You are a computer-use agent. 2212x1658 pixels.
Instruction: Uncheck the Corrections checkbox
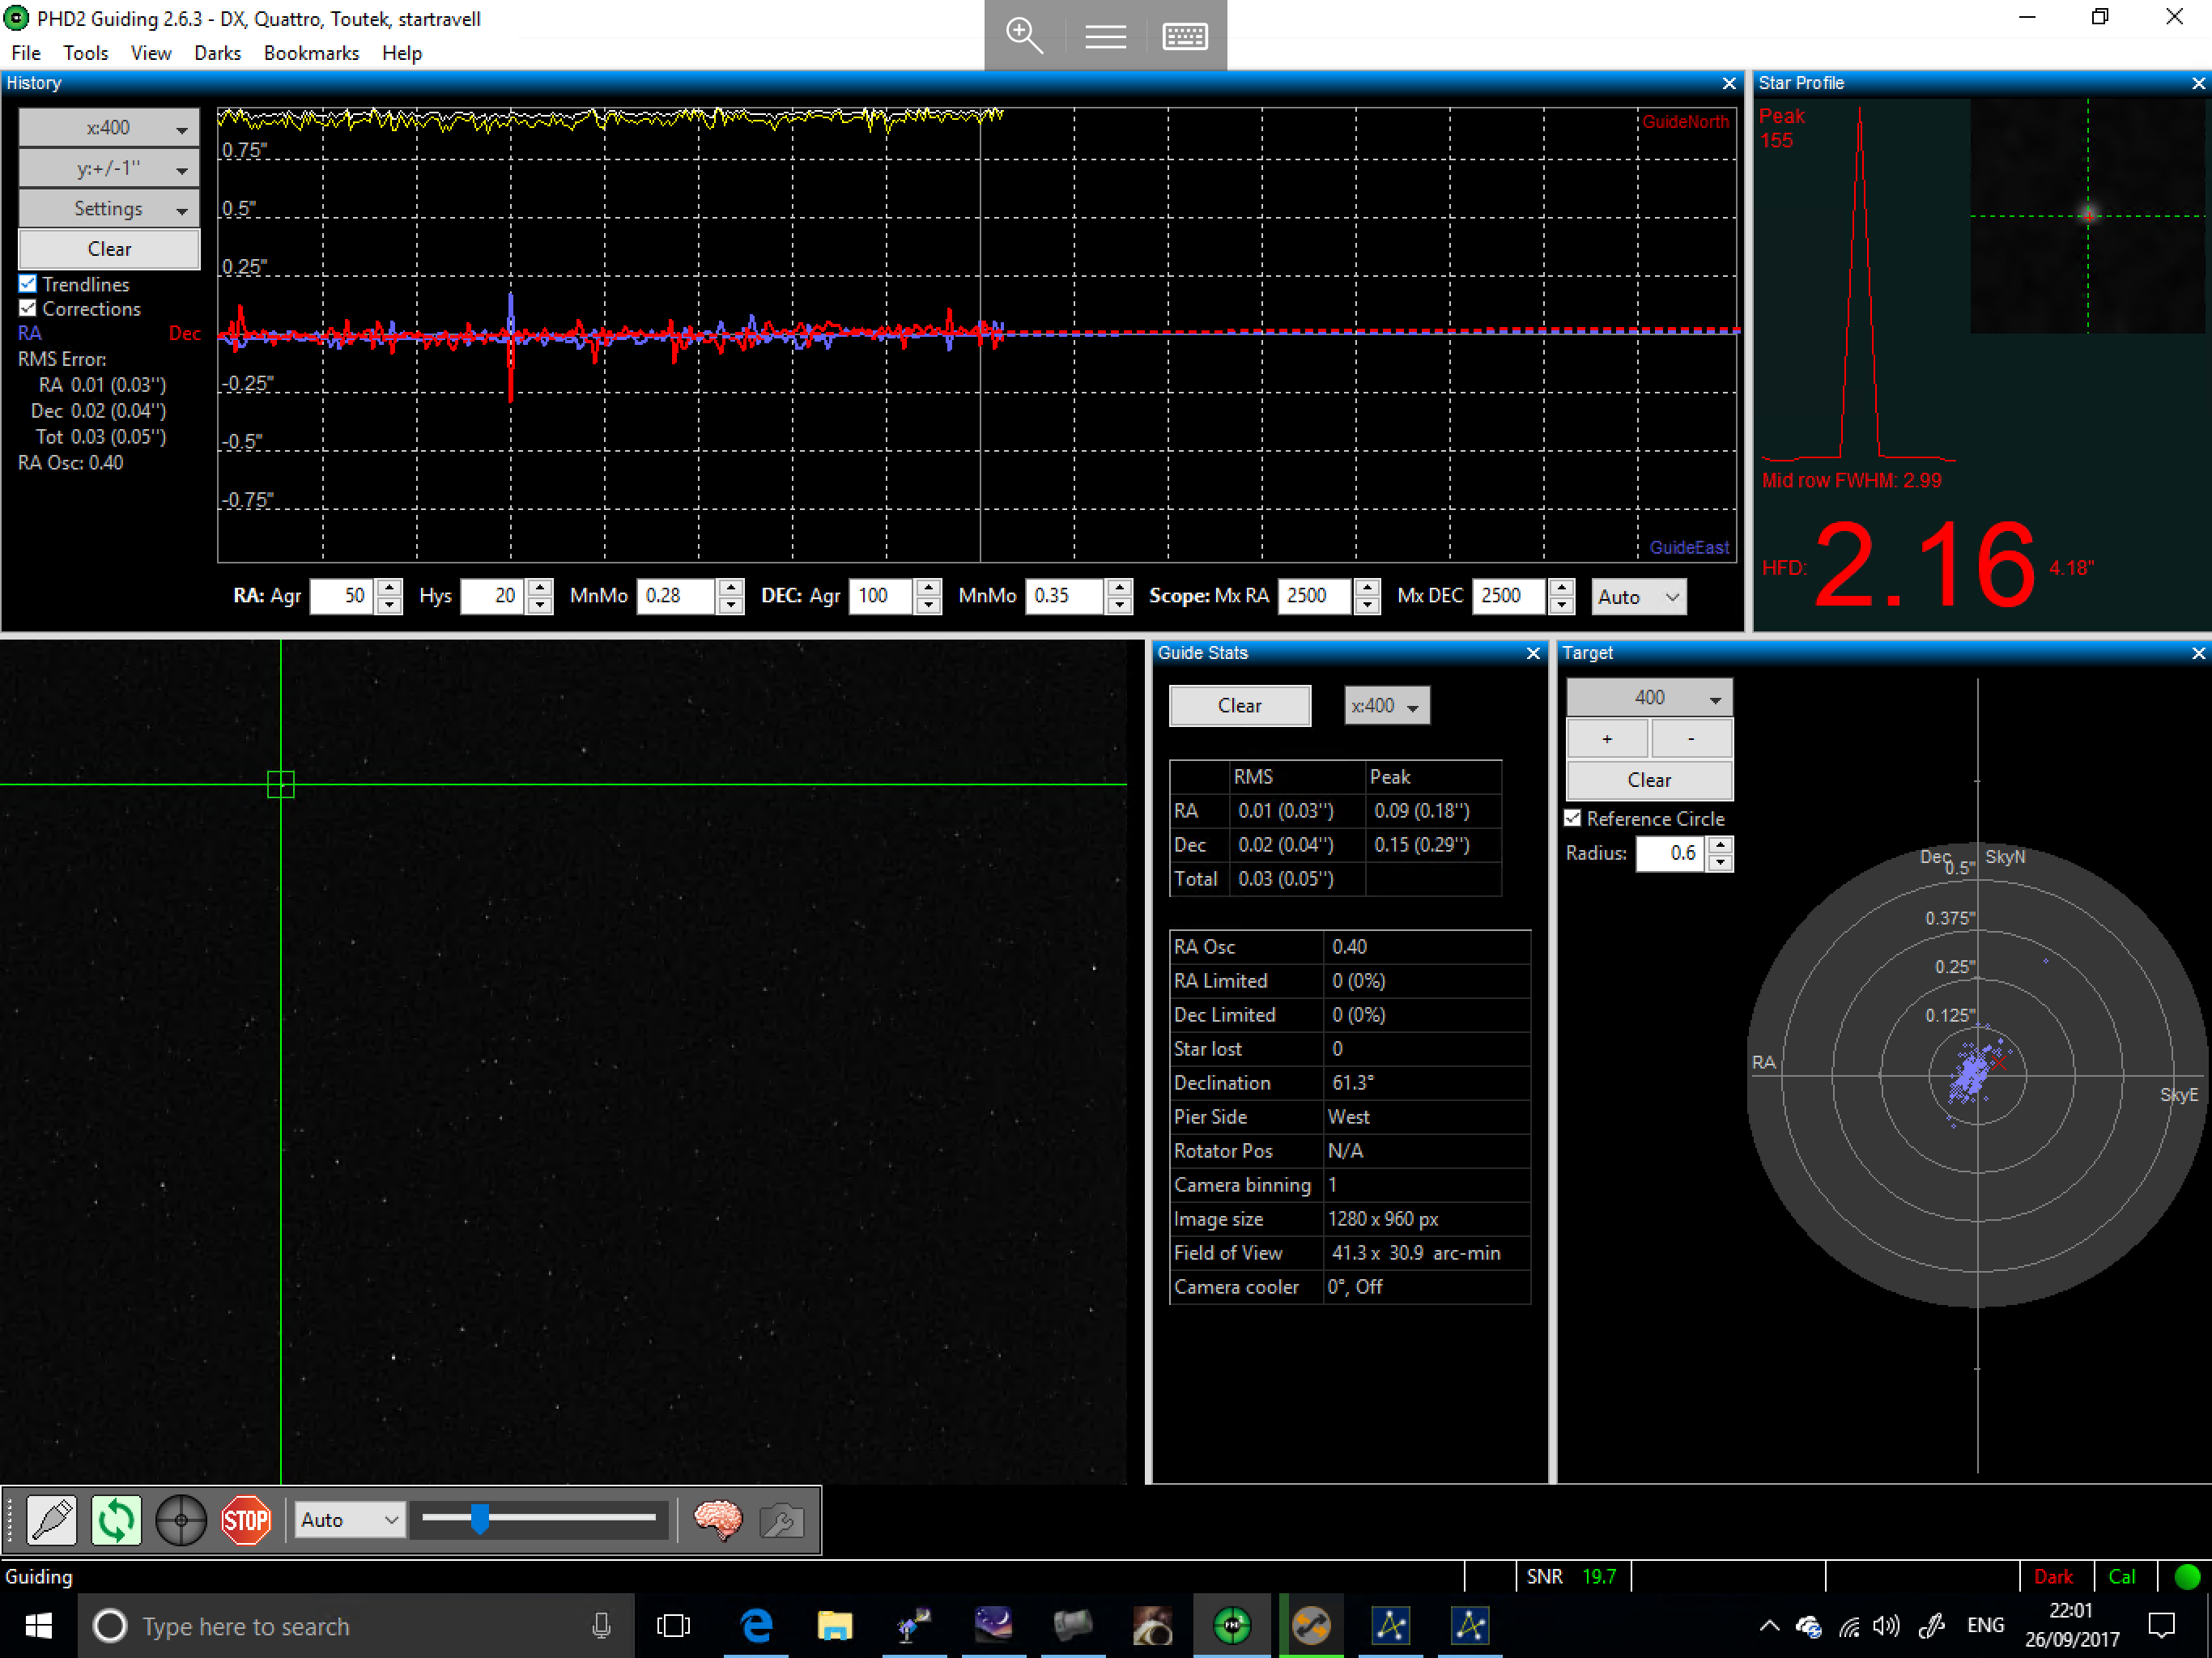[x=28, y=309]
